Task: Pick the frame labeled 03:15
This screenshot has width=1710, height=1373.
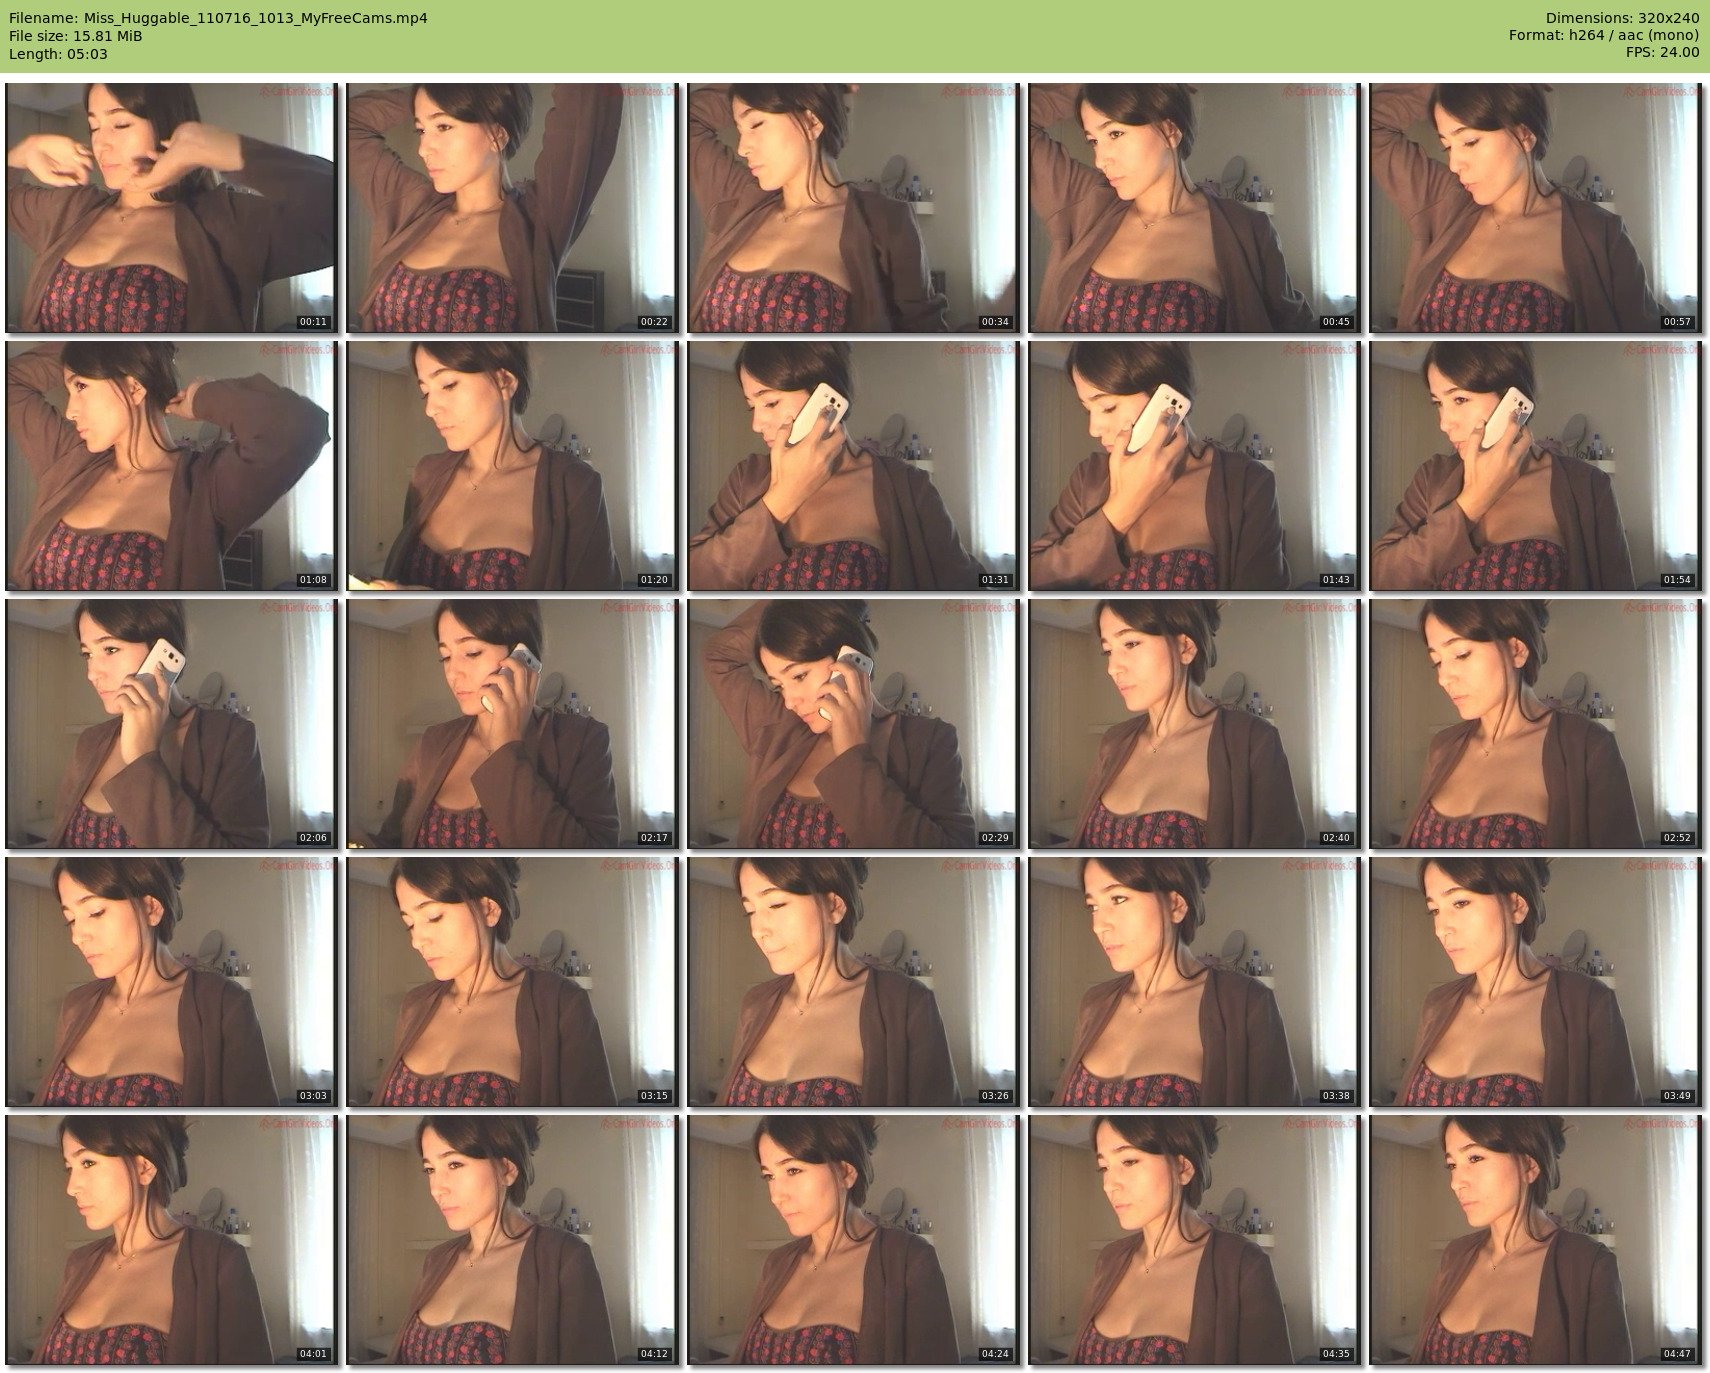Action: coord(512,982)
